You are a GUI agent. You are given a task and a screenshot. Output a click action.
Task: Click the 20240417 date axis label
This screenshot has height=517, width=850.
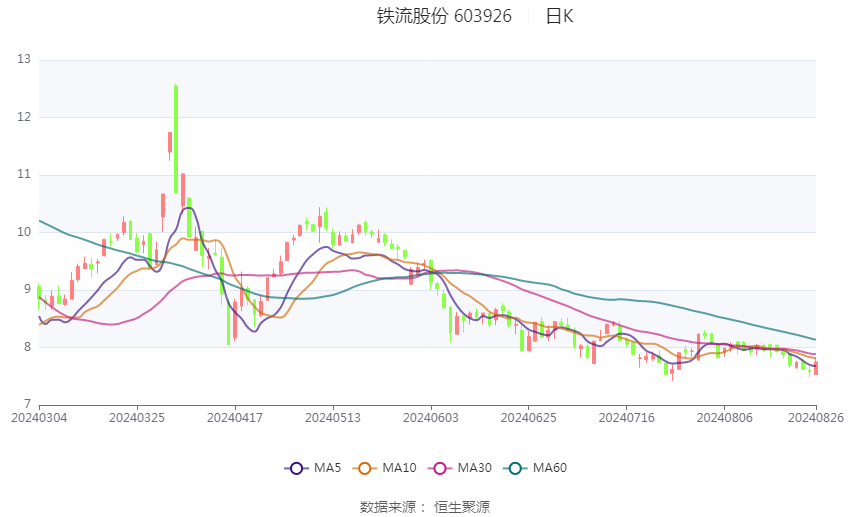(235, 418)
